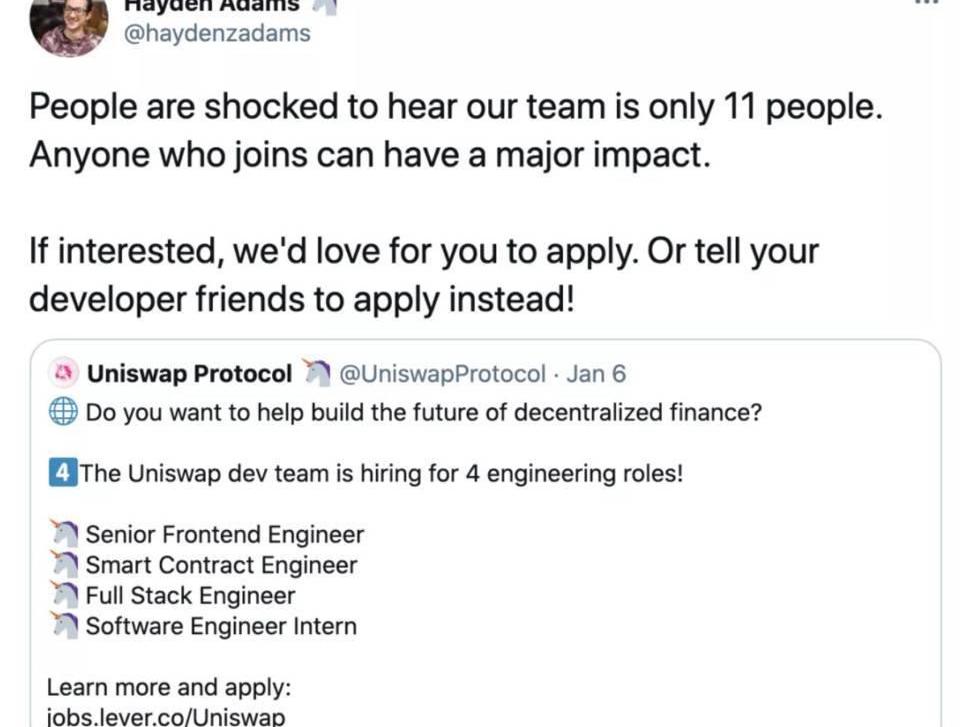
Task: Click the Hayden Adams display name
Action: [210, 4]
